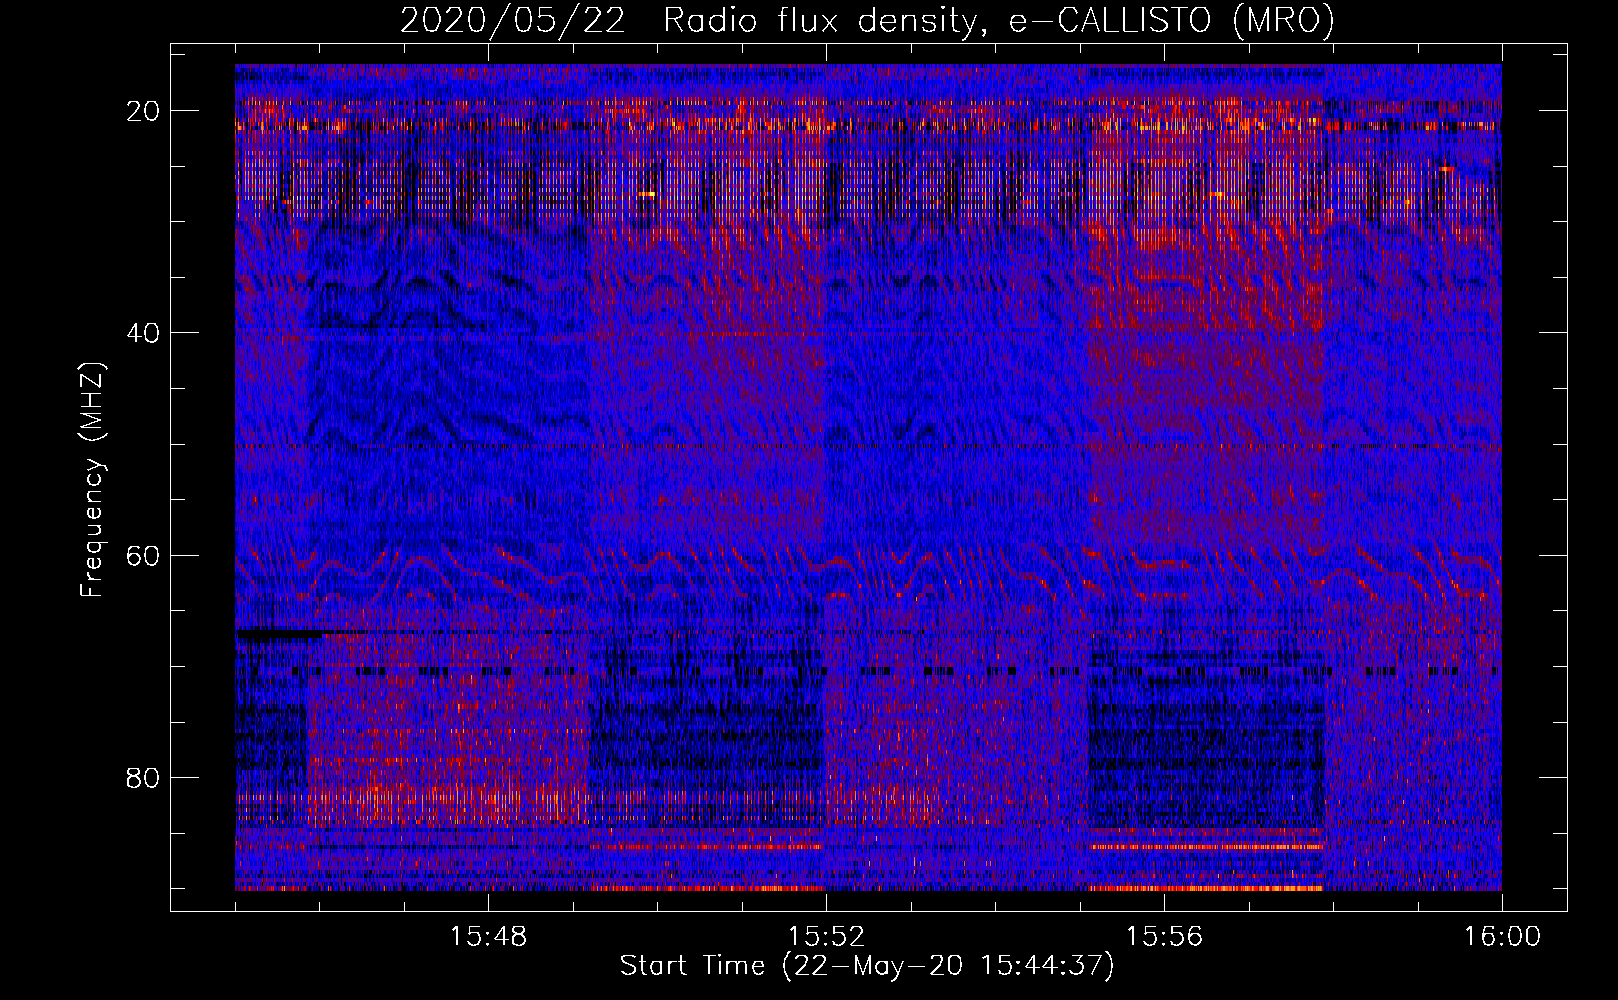Click the plot title '2020/05/22 Radio flux density, e-CALLISTO (MRO)'

point(867,20)
